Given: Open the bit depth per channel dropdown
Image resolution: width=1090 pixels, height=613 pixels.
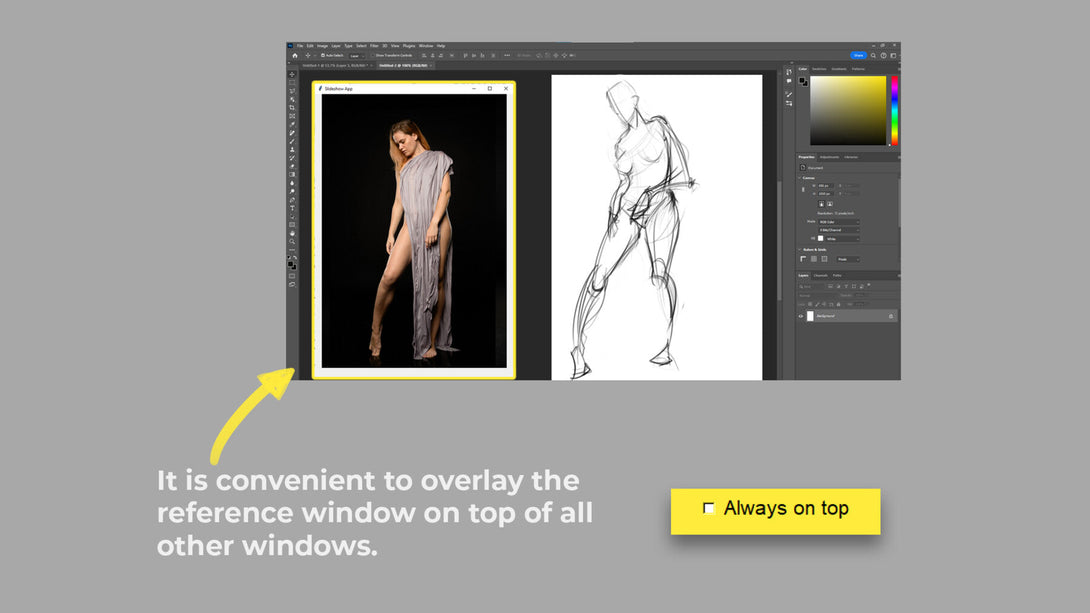Looking at the screenshot, I should click(839, 230).
